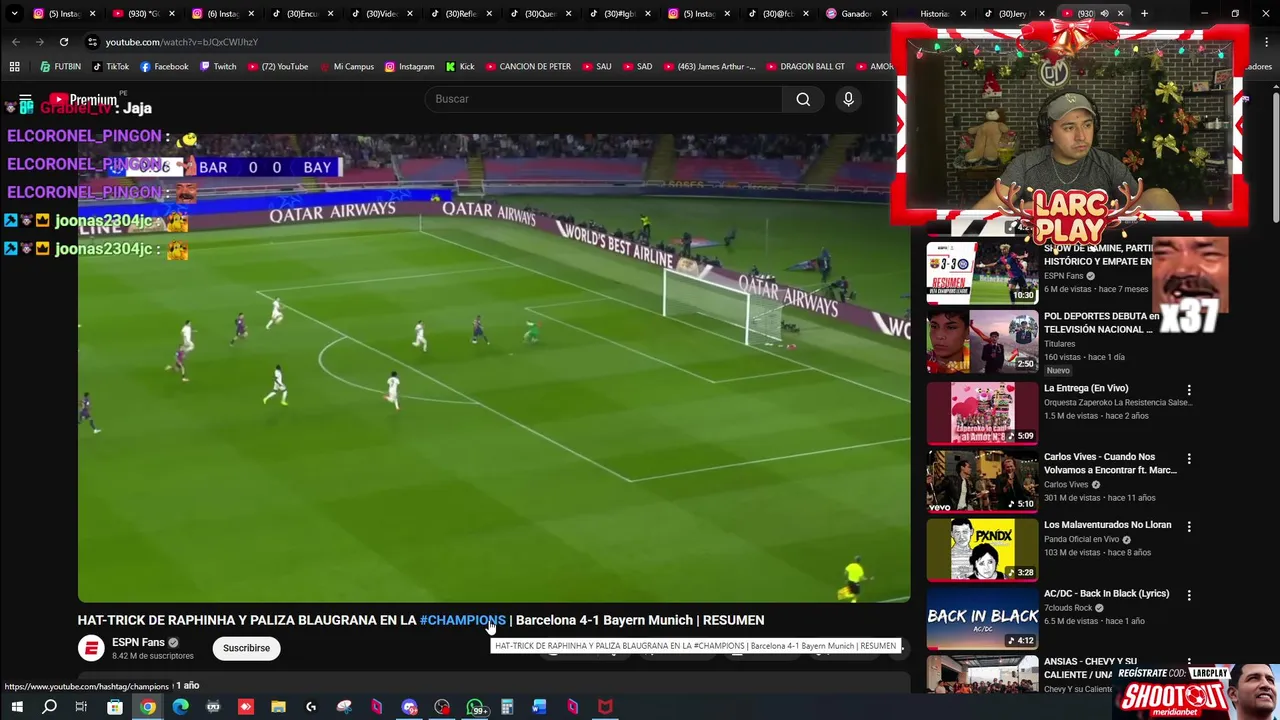Viewport: 1280px width, 720px height.
Task: Open ESPN Fans channel avatar below video
Action: pos(91,648)
